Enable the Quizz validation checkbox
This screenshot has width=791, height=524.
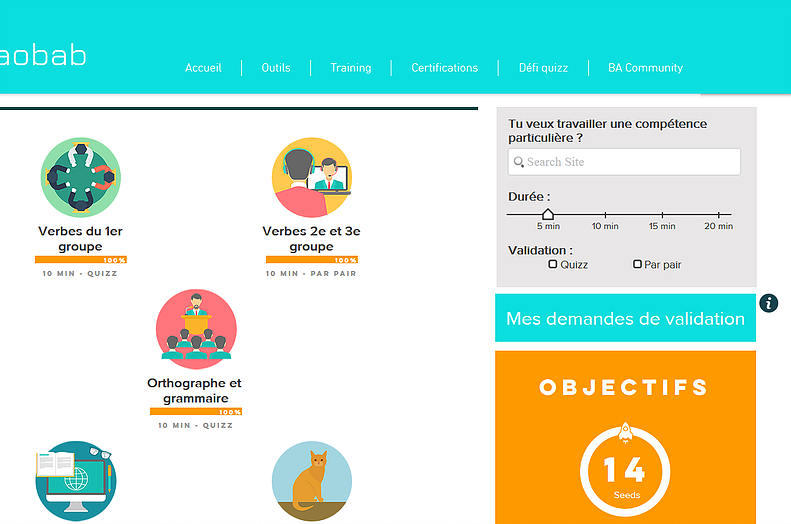coord(553,264)
